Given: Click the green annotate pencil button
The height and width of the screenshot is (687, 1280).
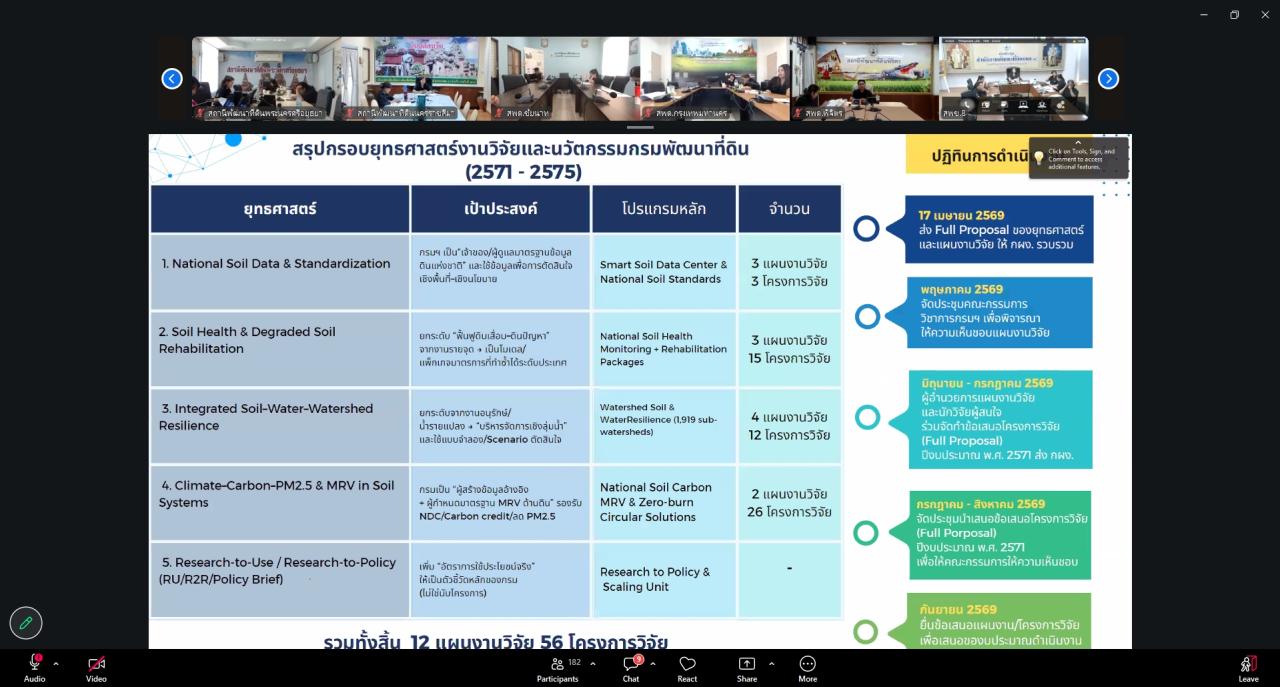Looking at the screenshot, I should [26, 623].
